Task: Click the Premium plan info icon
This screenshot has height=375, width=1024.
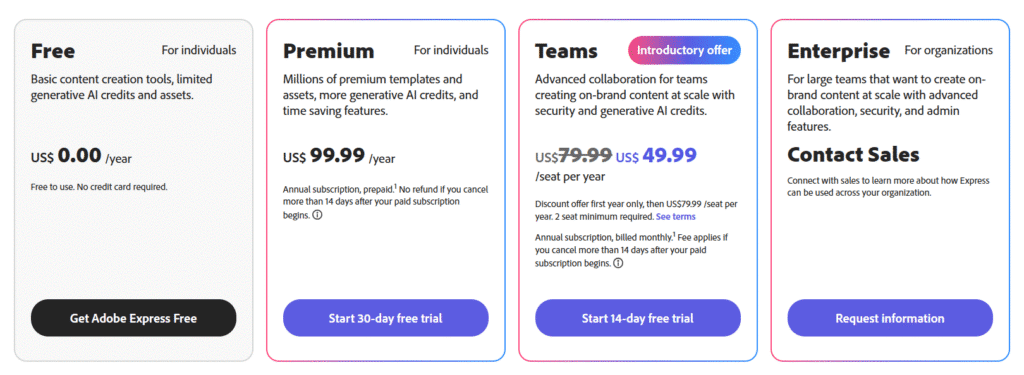Action: click(317, 215)
